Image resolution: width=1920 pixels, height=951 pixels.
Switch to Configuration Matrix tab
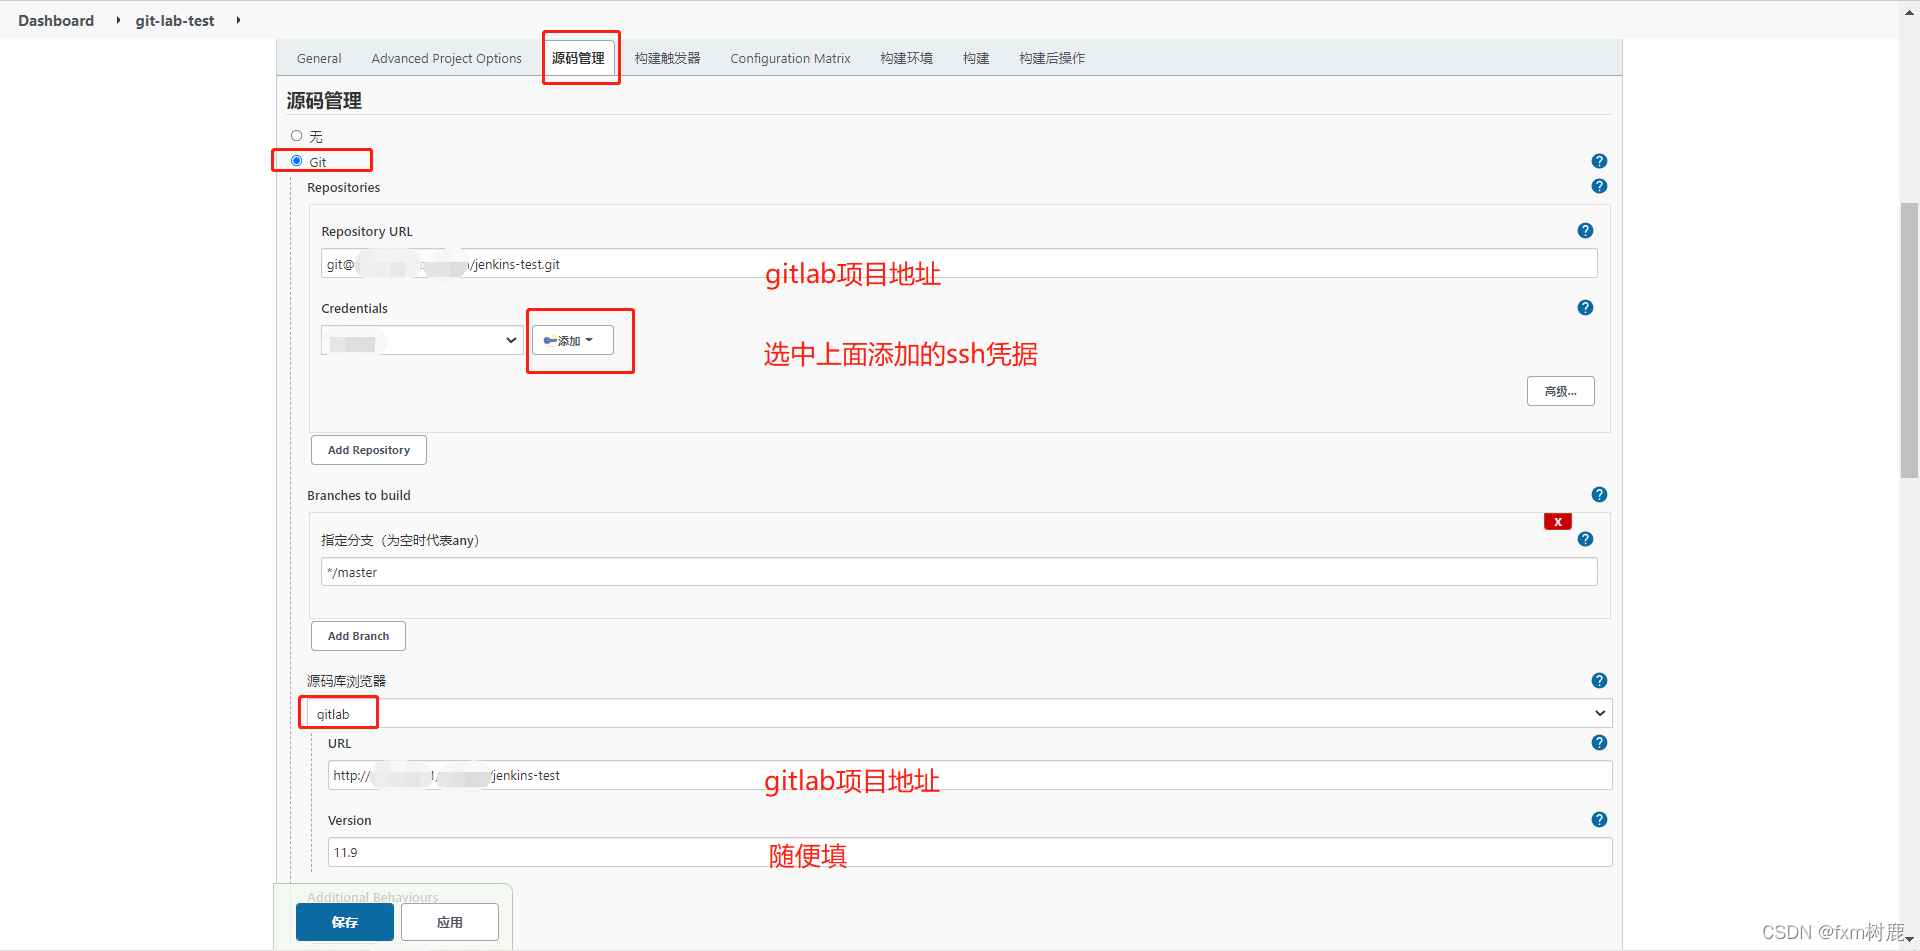790,58
